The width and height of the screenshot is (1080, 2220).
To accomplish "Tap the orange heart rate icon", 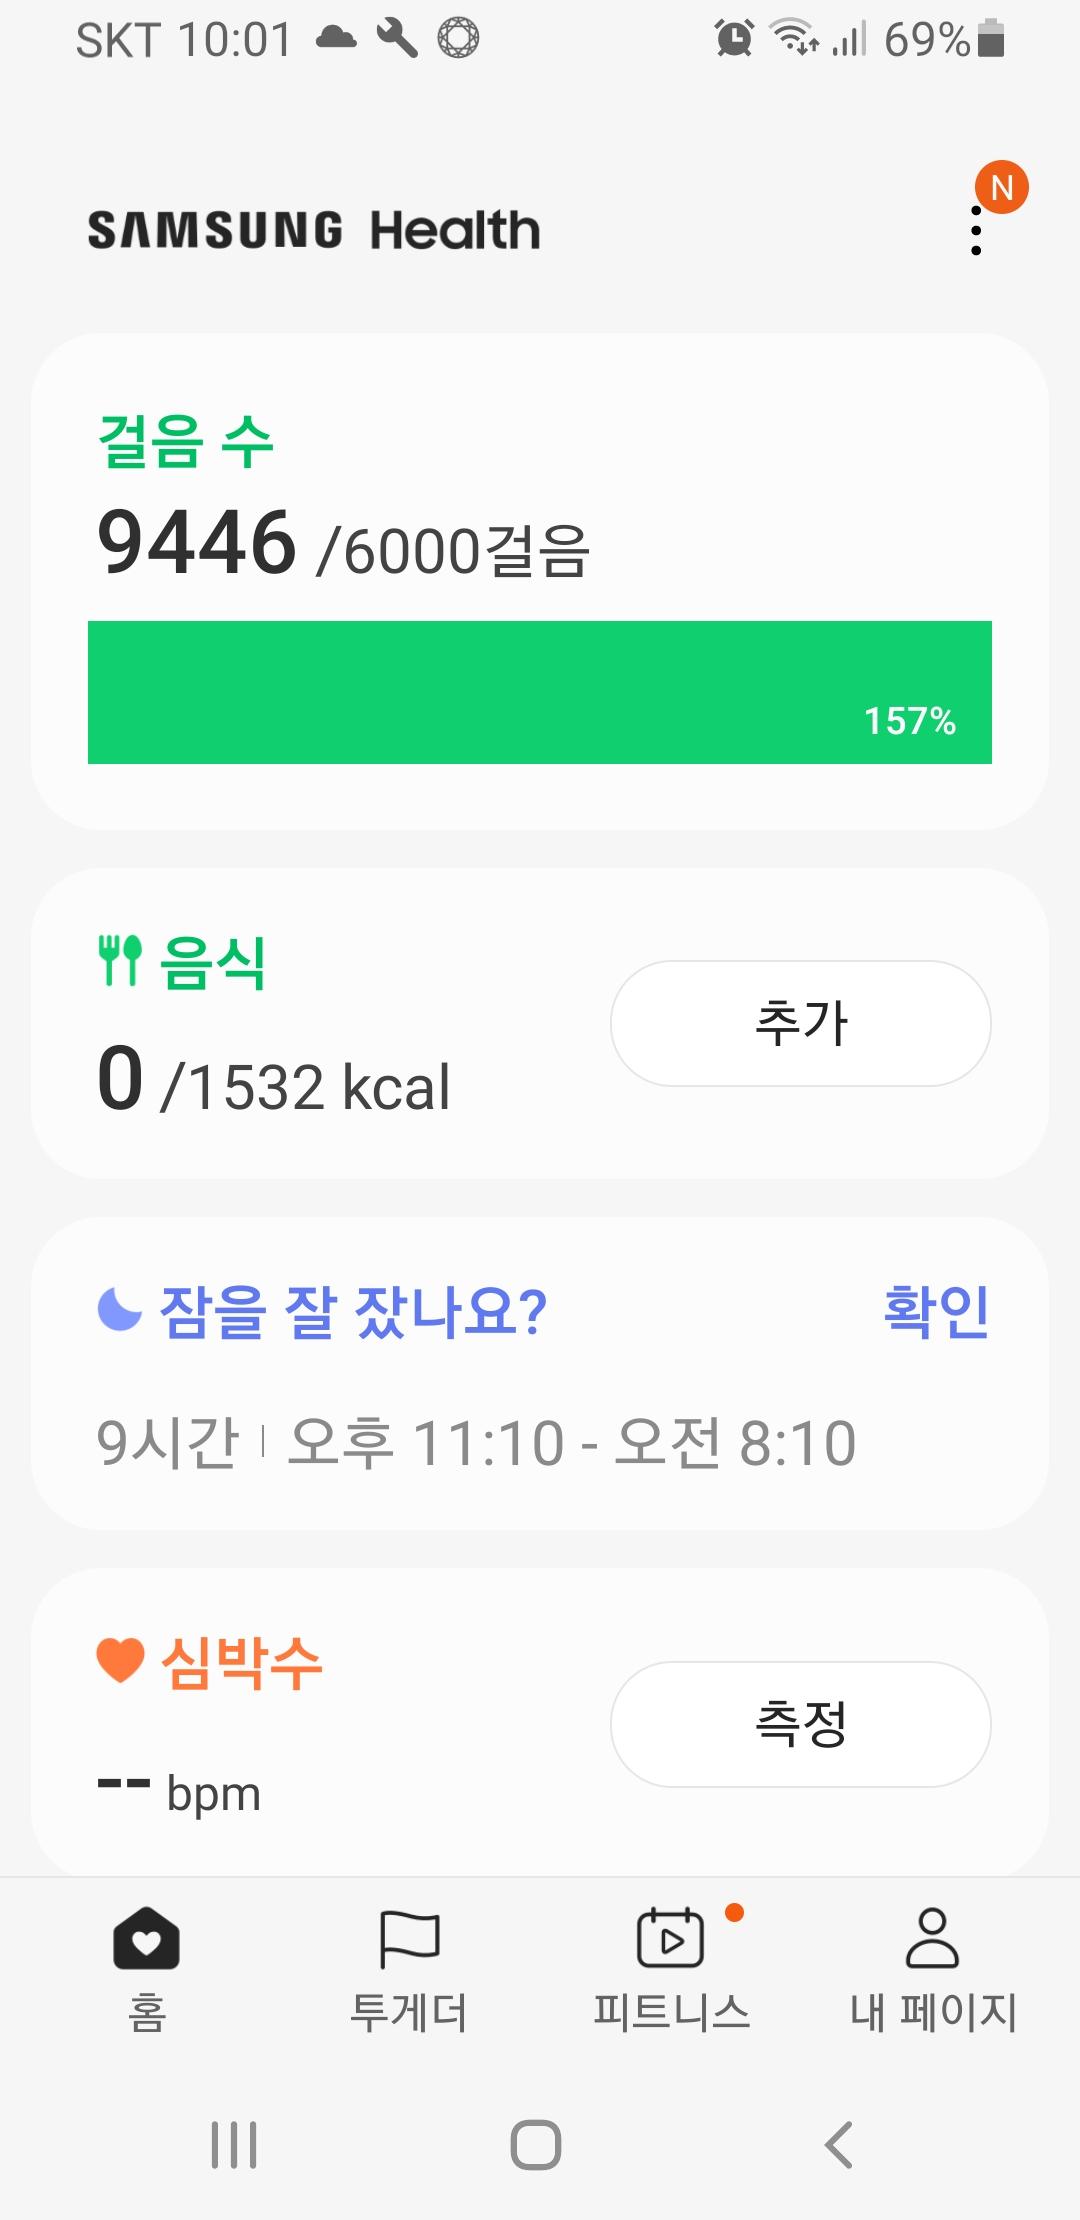I will pos(121,1661).
